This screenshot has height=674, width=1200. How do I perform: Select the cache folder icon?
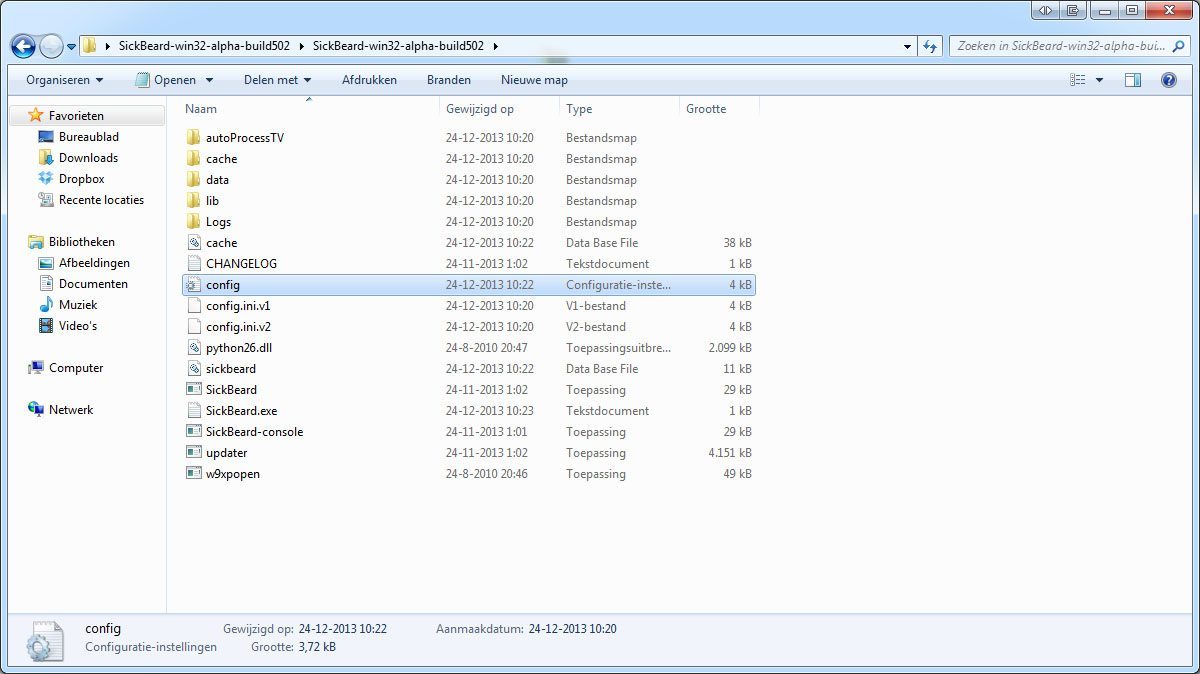pyautogui.click(x=194, y=159)
